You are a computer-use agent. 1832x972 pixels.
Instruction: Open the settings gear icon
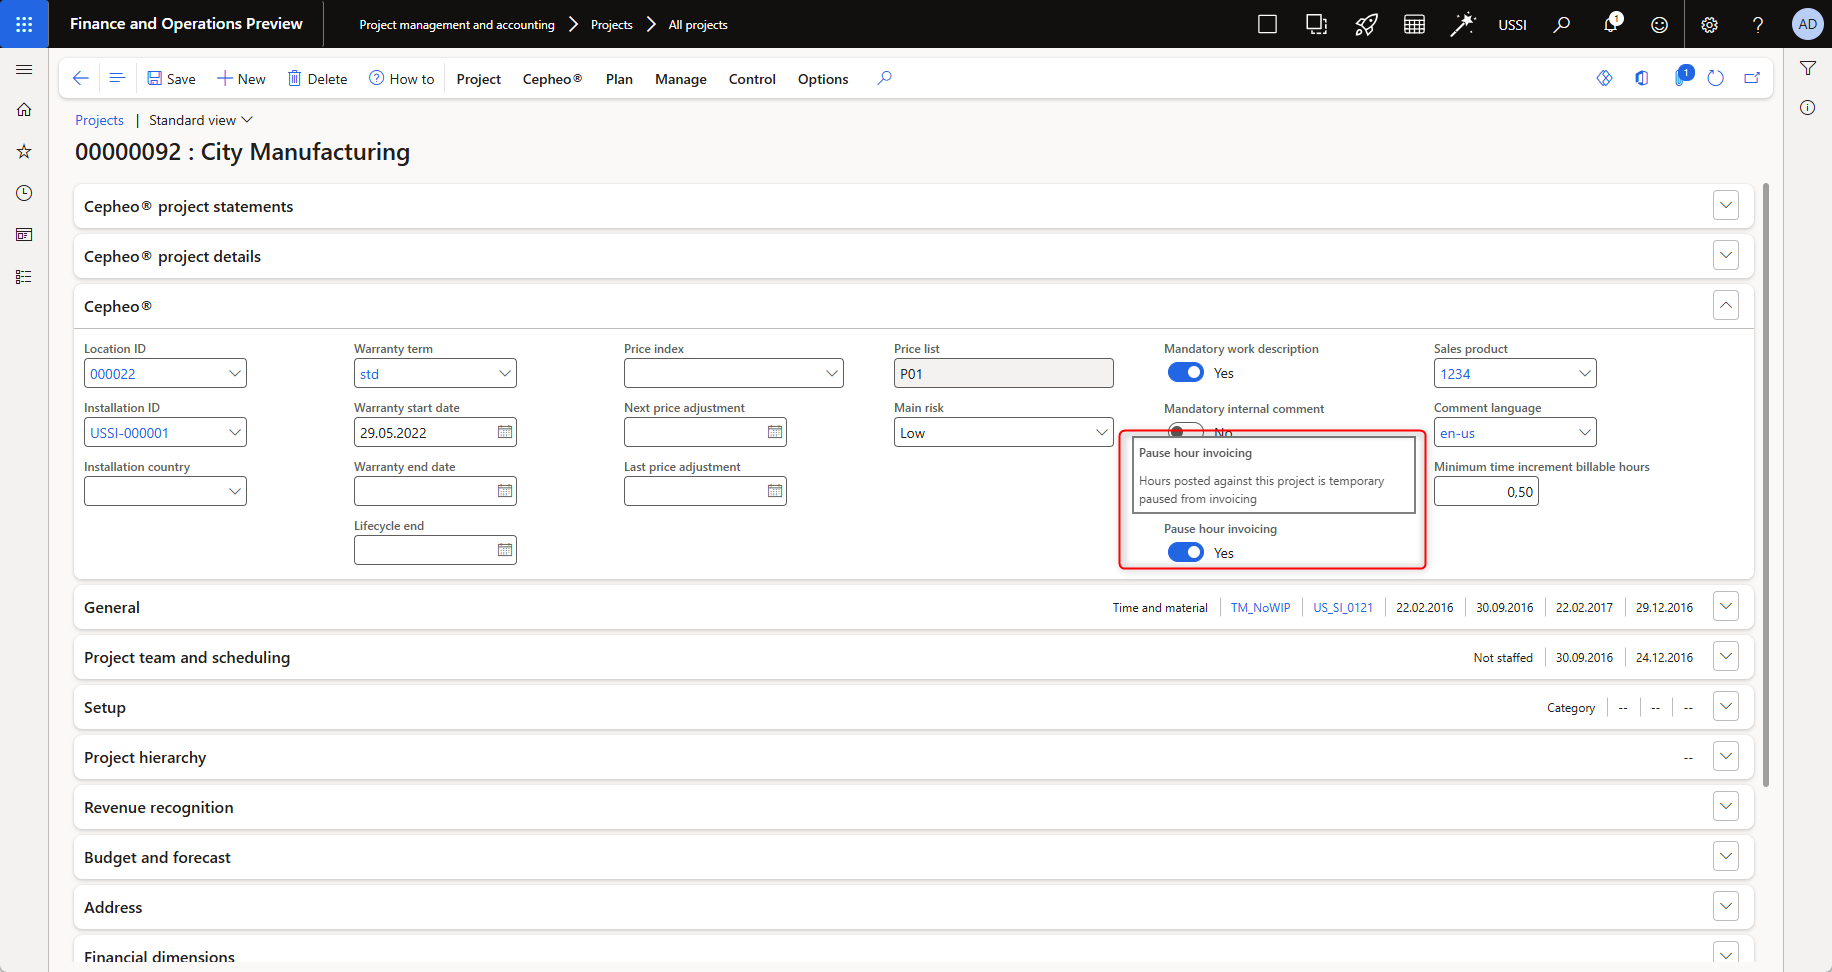click(1709, 25)
